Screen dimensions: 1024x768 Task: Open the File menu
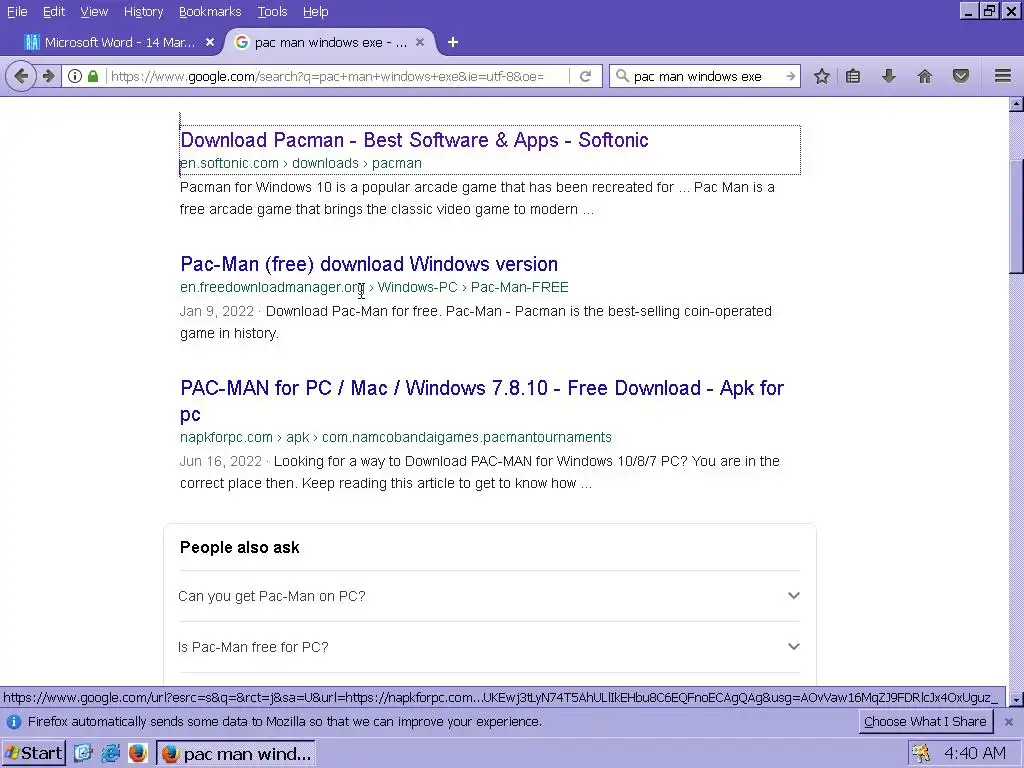(x=17, y=12)
